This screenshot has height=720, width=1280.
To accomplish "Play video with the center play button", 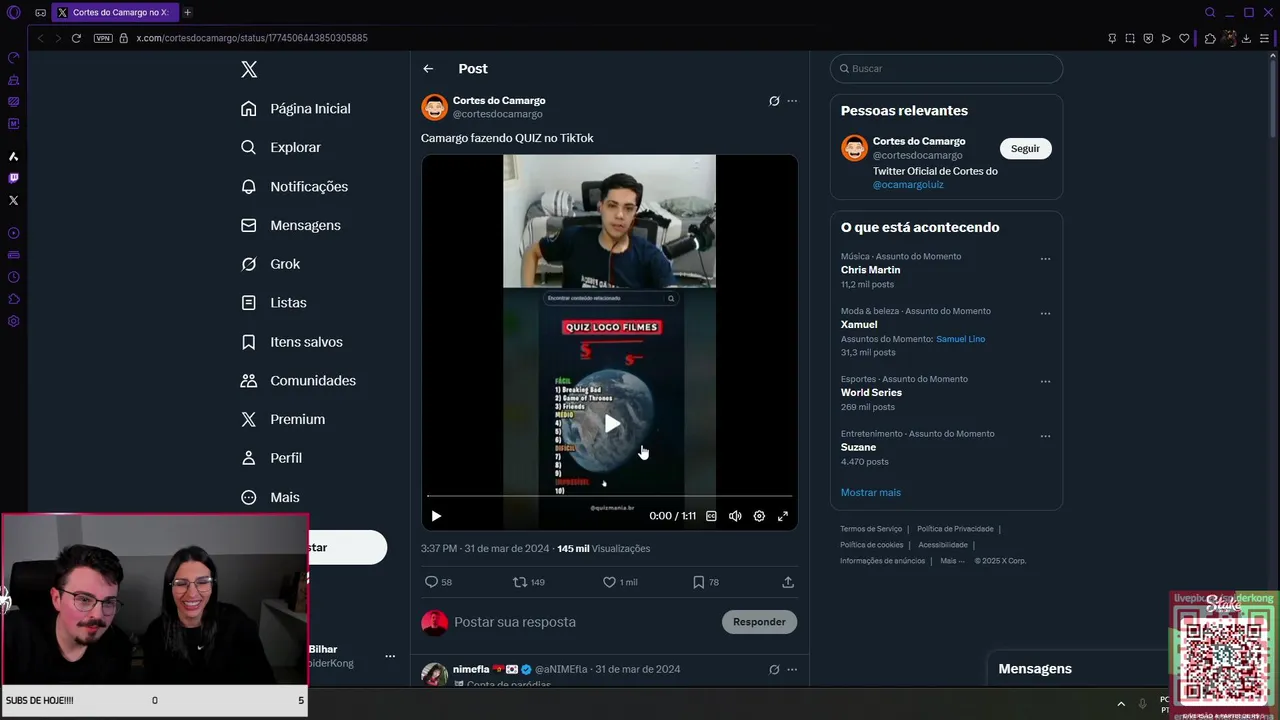I will (x=612, y=424).
